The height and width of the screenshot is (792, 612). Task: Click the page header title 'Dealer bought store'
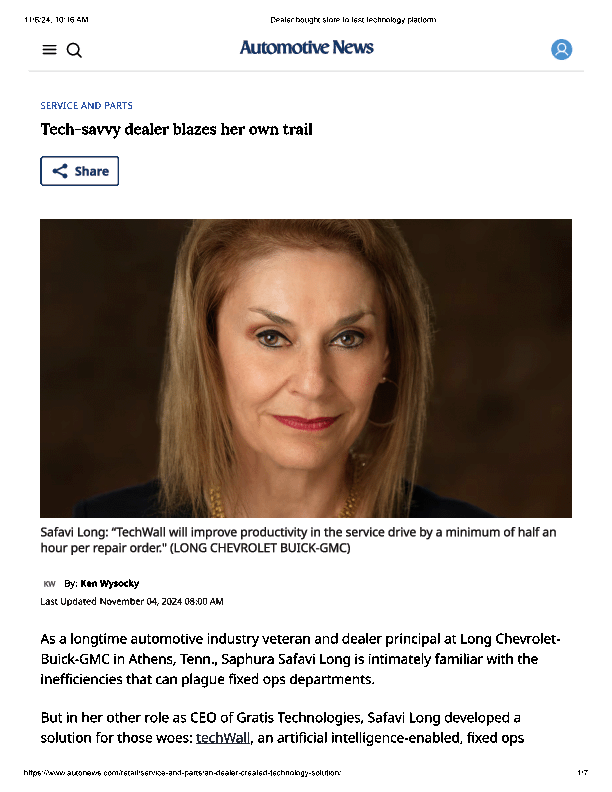pos(353,20)
